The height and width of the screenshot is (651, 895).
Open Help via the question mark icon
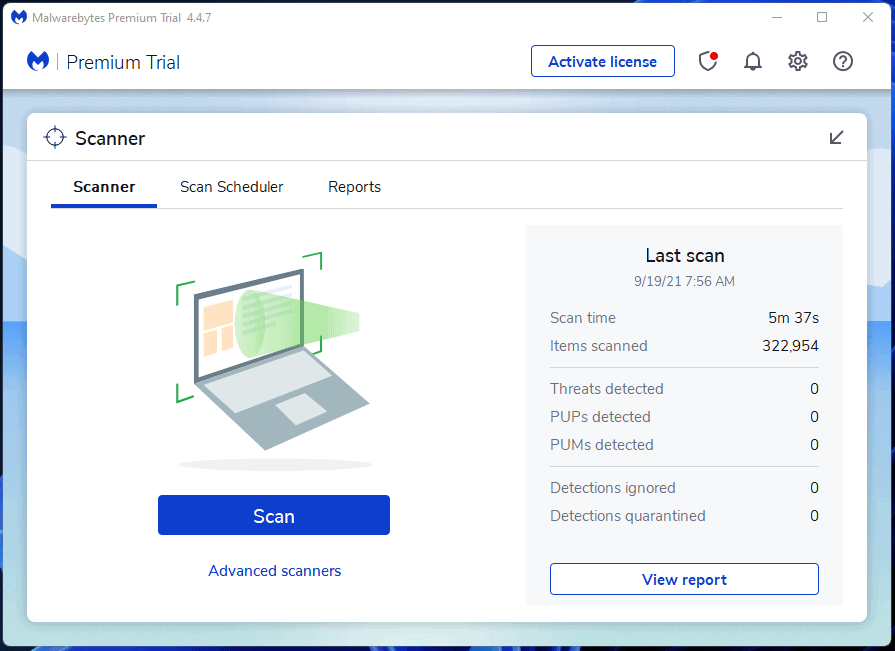click(842, 62)
